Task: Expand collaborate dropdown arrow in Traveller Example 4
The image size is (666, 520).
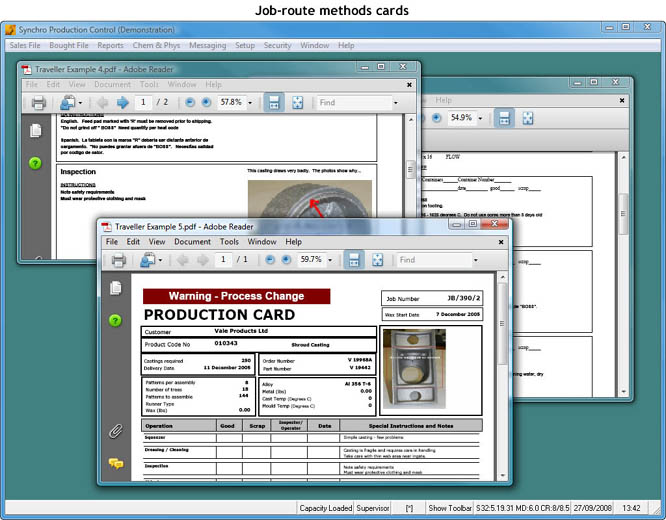Action: (80, 103)
